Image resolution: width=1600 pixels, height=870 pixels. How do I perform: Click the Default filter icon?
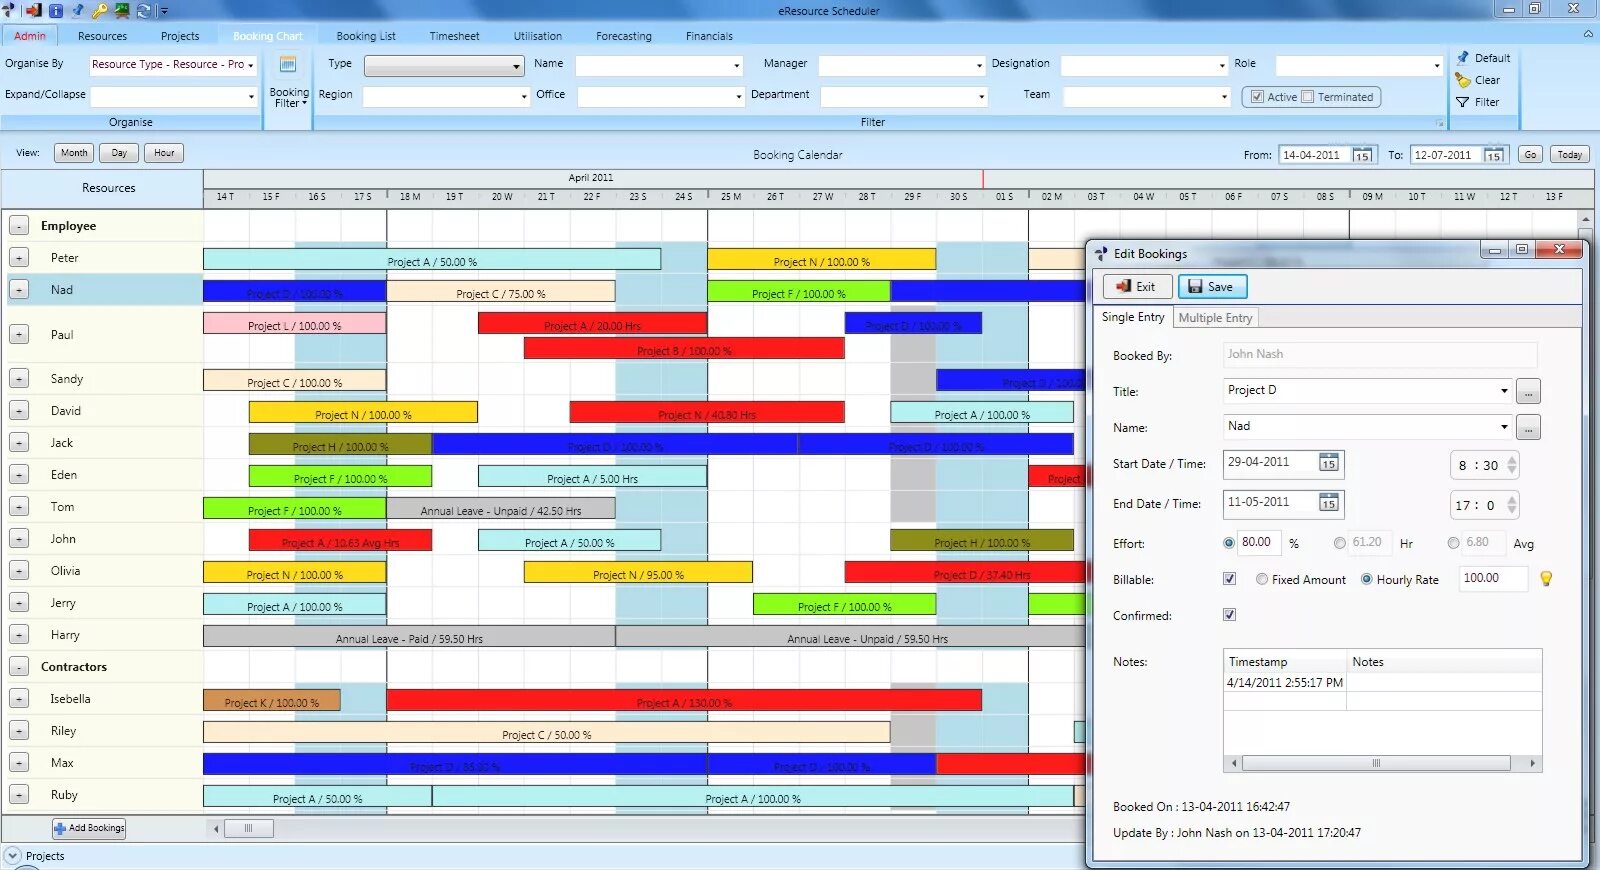[x=1463, y=58]
